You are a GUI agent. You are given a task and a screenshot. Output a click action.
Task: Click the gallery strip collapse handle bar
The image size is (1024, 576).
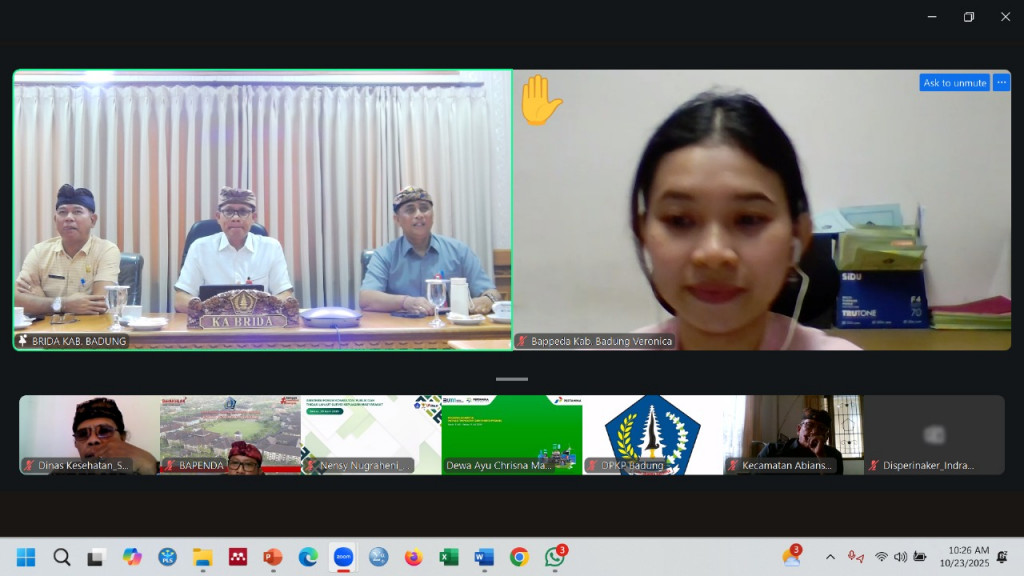coord(512,379)
